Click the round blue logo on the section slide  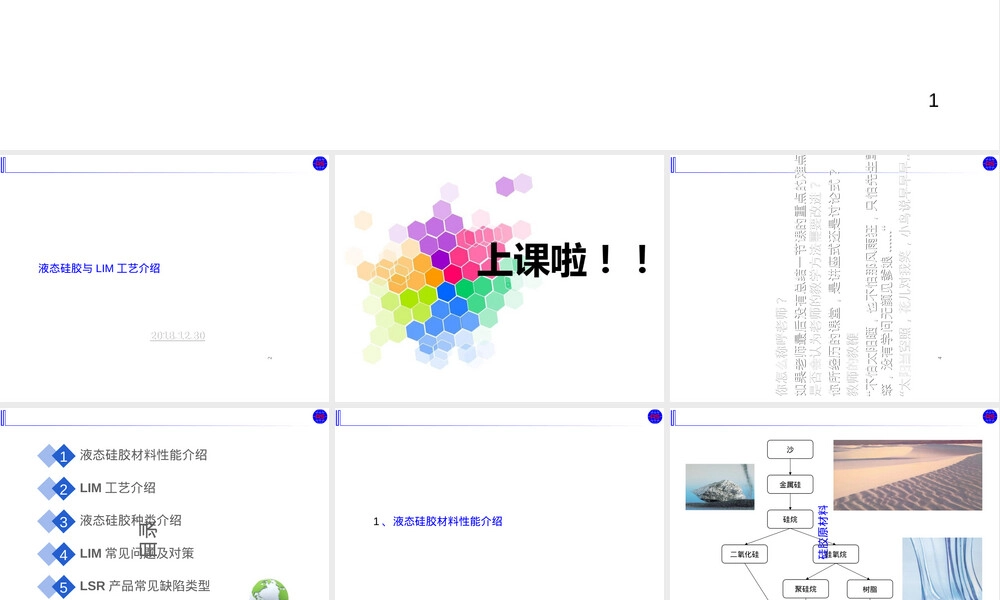point(655,417)
